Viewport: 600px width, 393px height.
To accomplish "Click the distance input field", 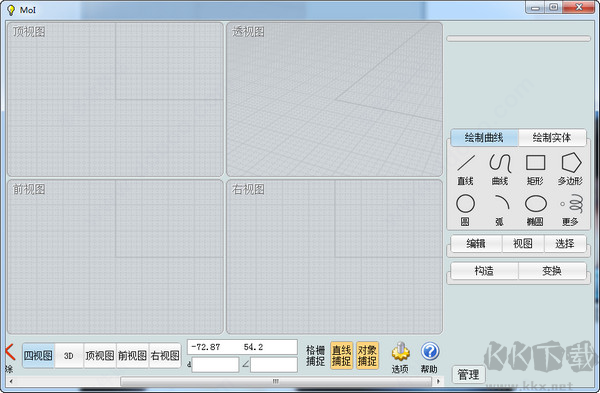I will coord(215,365).
